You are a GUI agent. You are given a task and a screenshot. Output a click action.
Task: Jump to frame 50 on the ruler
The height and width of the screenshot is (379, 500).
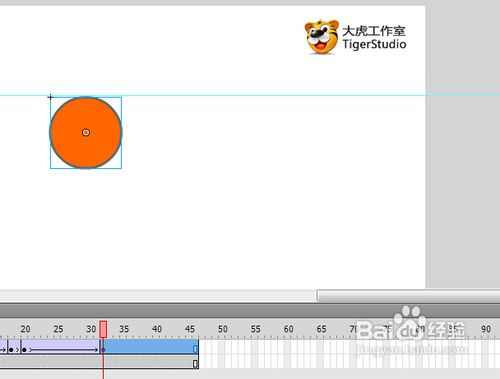tap(223, 329)
